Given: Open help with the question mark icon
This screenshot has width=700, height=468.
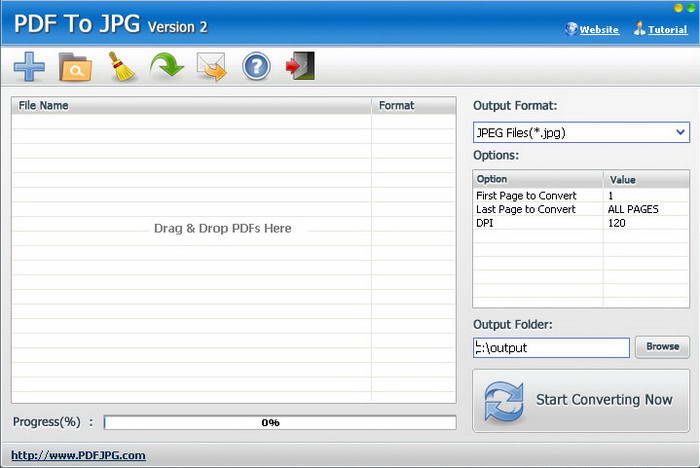Looking at the screenshot, I should coord(256,67).
